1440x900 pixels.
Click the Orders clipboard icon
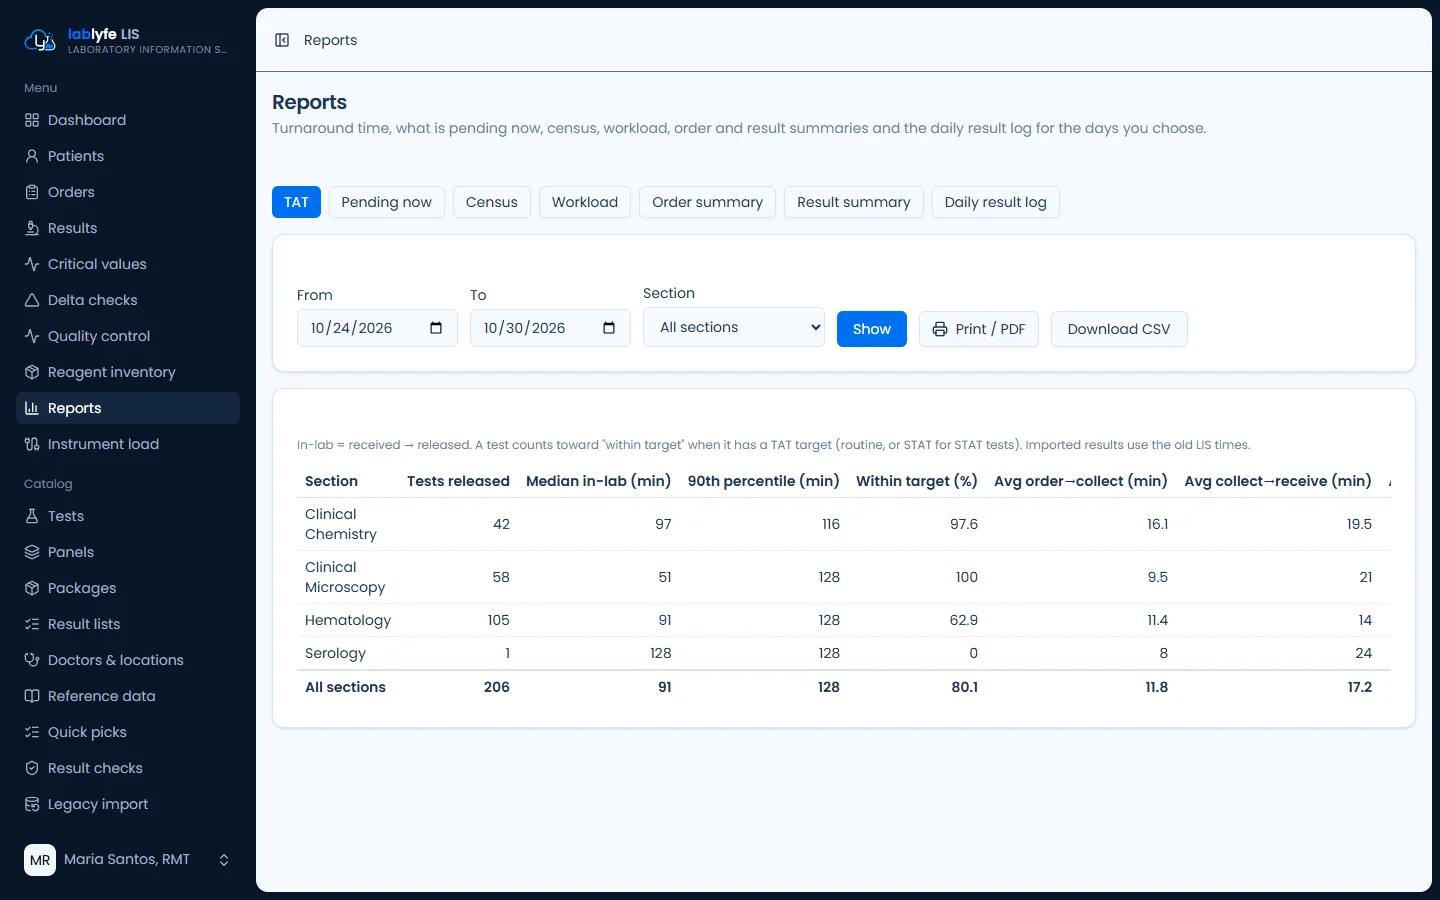[x=32, y=192]
